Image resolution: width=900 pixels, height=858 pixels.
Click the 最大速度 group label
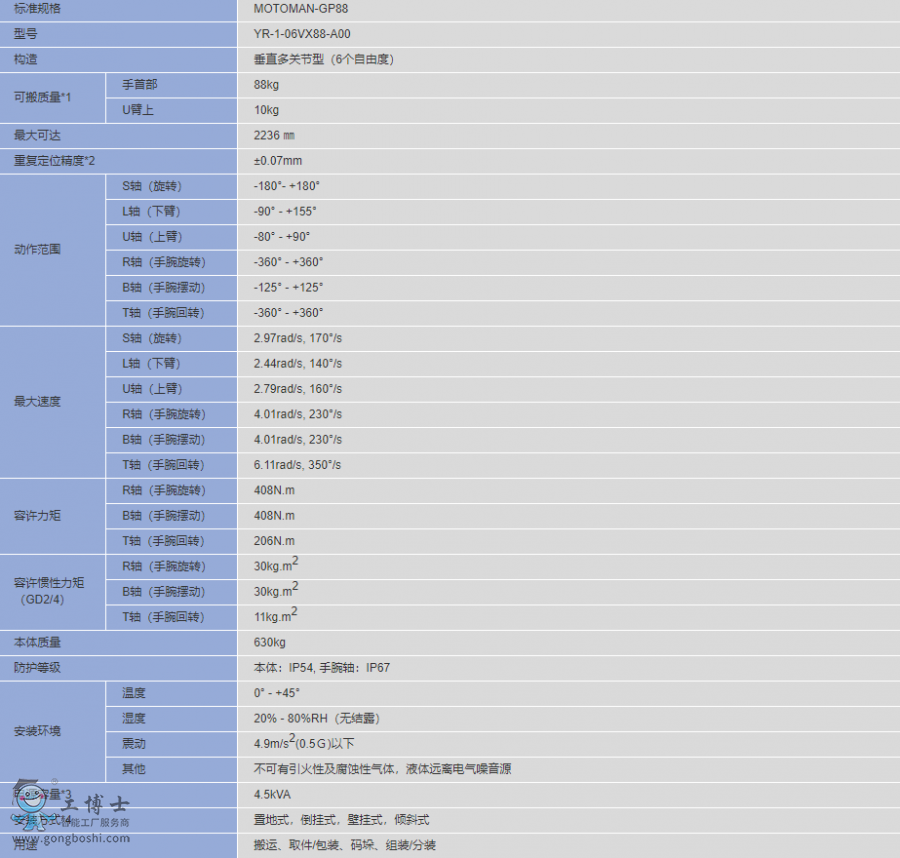[x=37, y=401]
